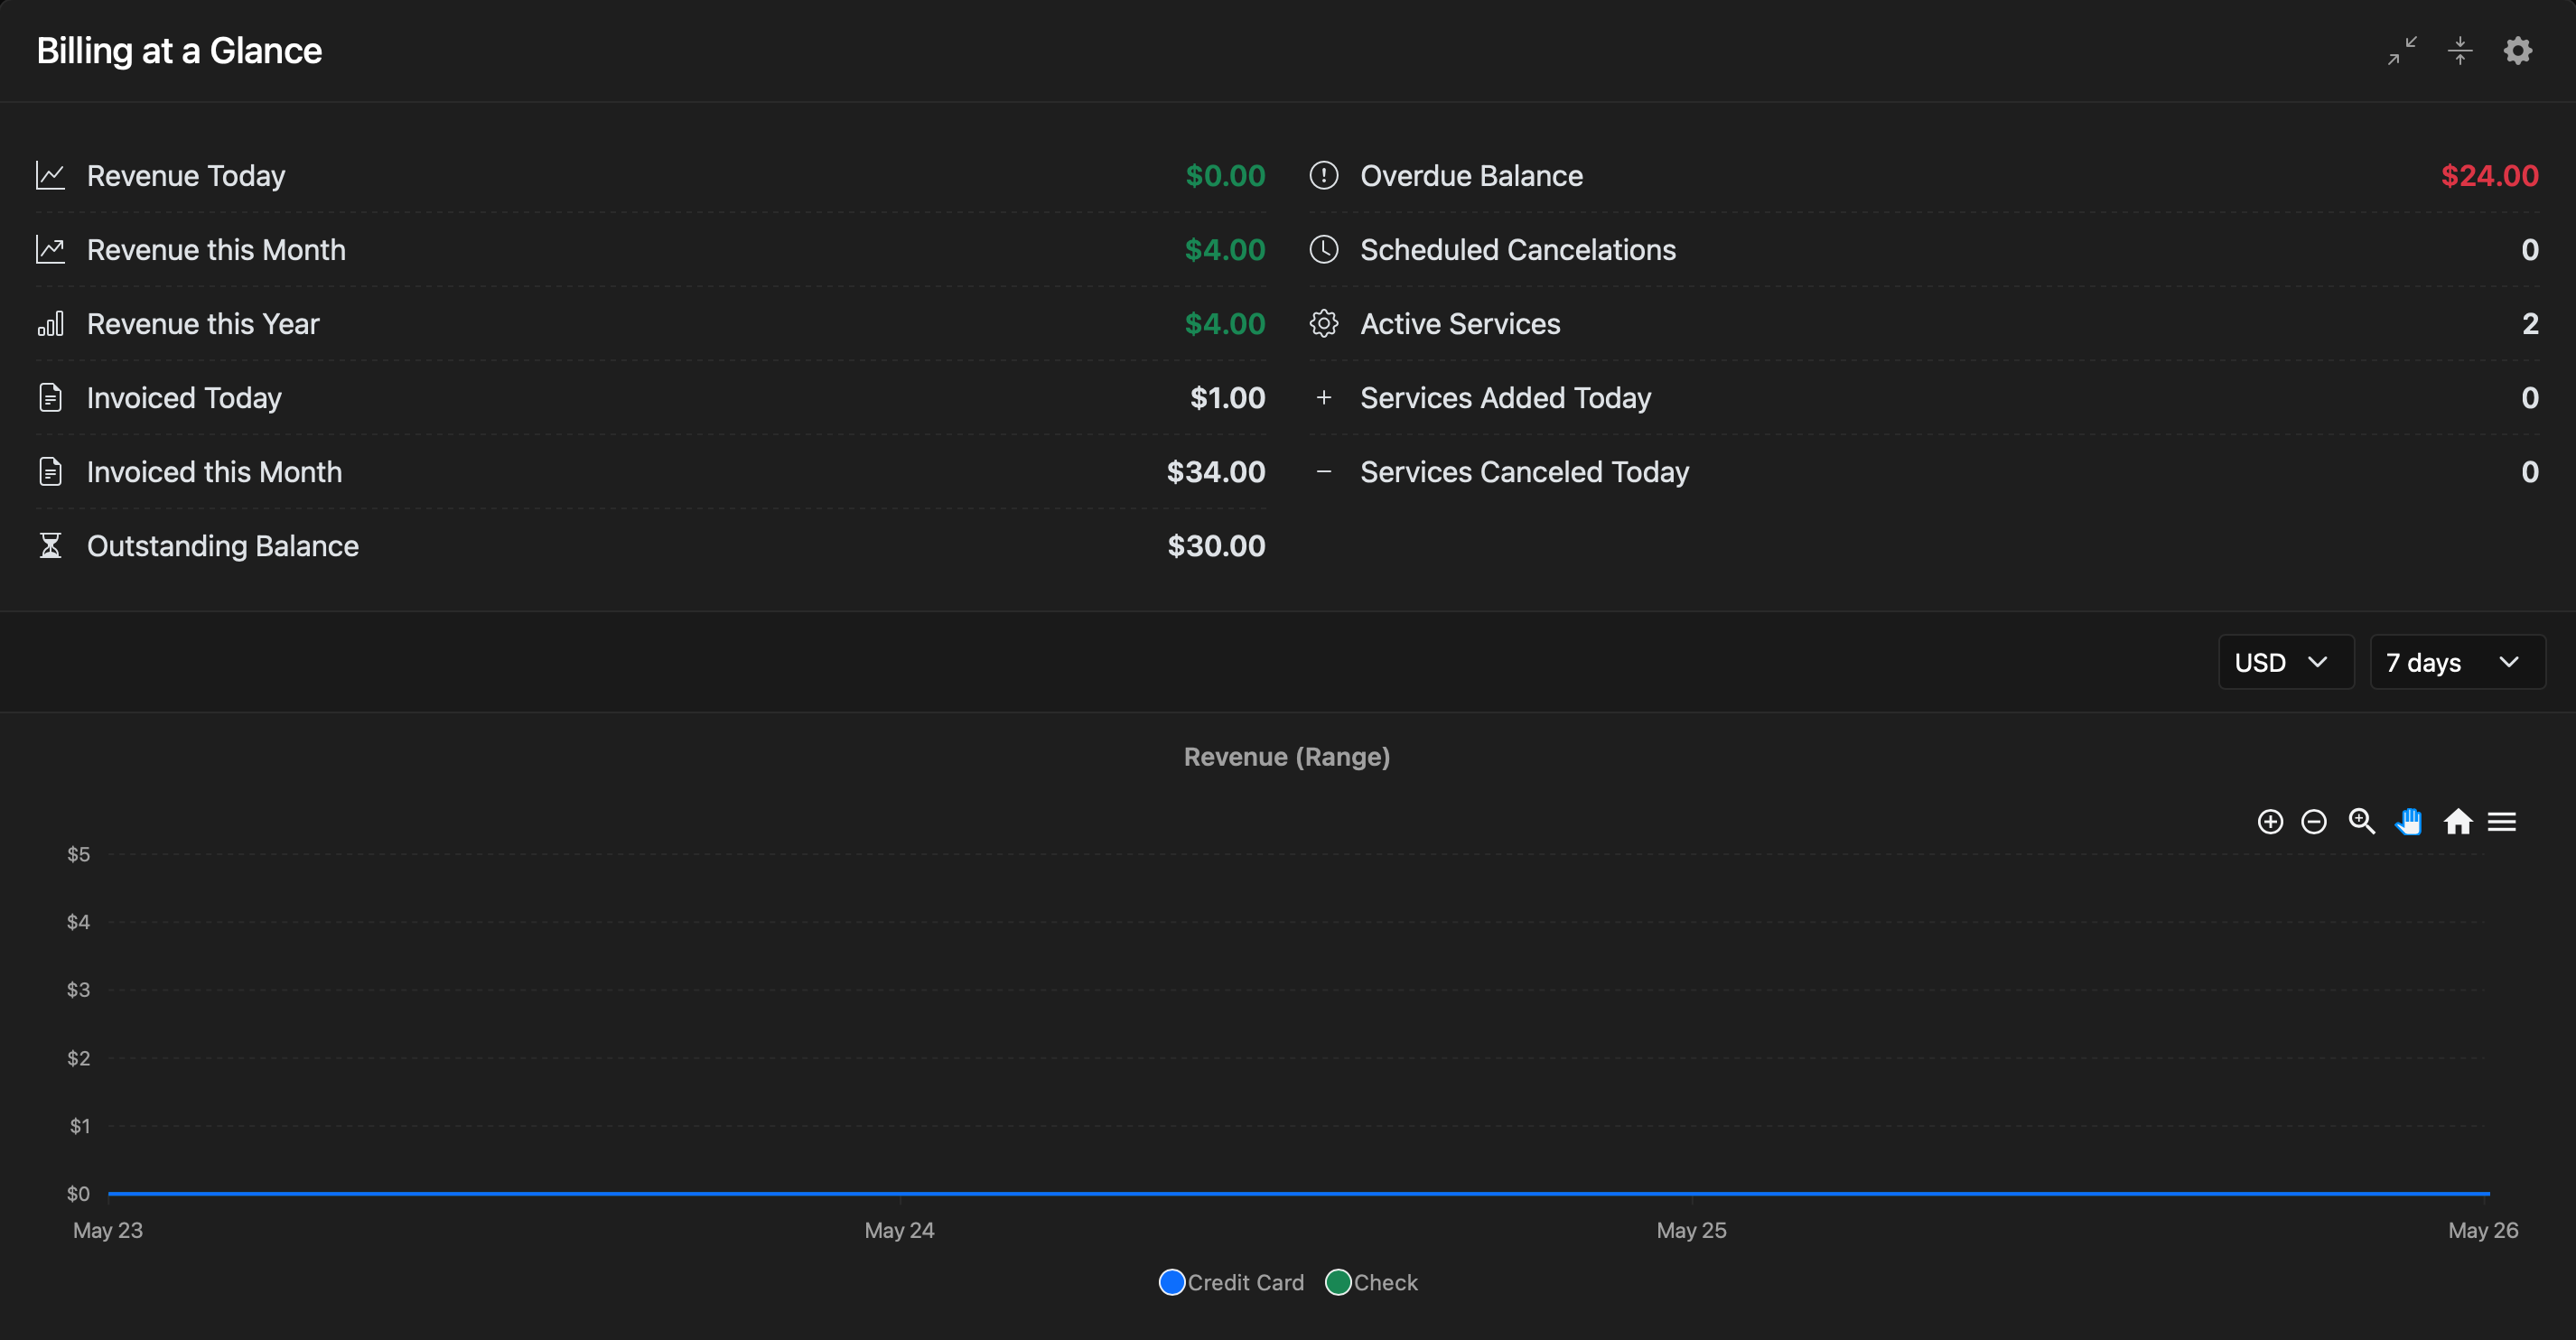The height and width of the screenshot is (1340, 2576).
Task: Collapse the widget with the vertical arrows icon
Action: pos(2460,51)
